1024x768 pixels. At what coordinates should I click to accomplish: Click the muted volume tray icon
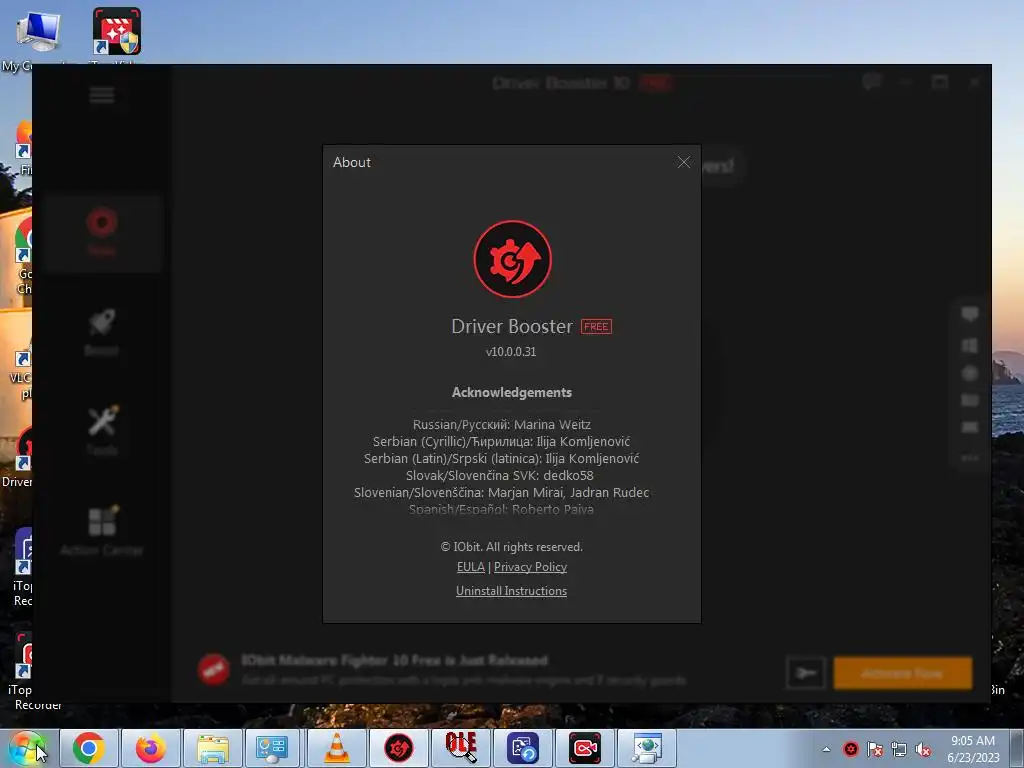pos(923,749)
